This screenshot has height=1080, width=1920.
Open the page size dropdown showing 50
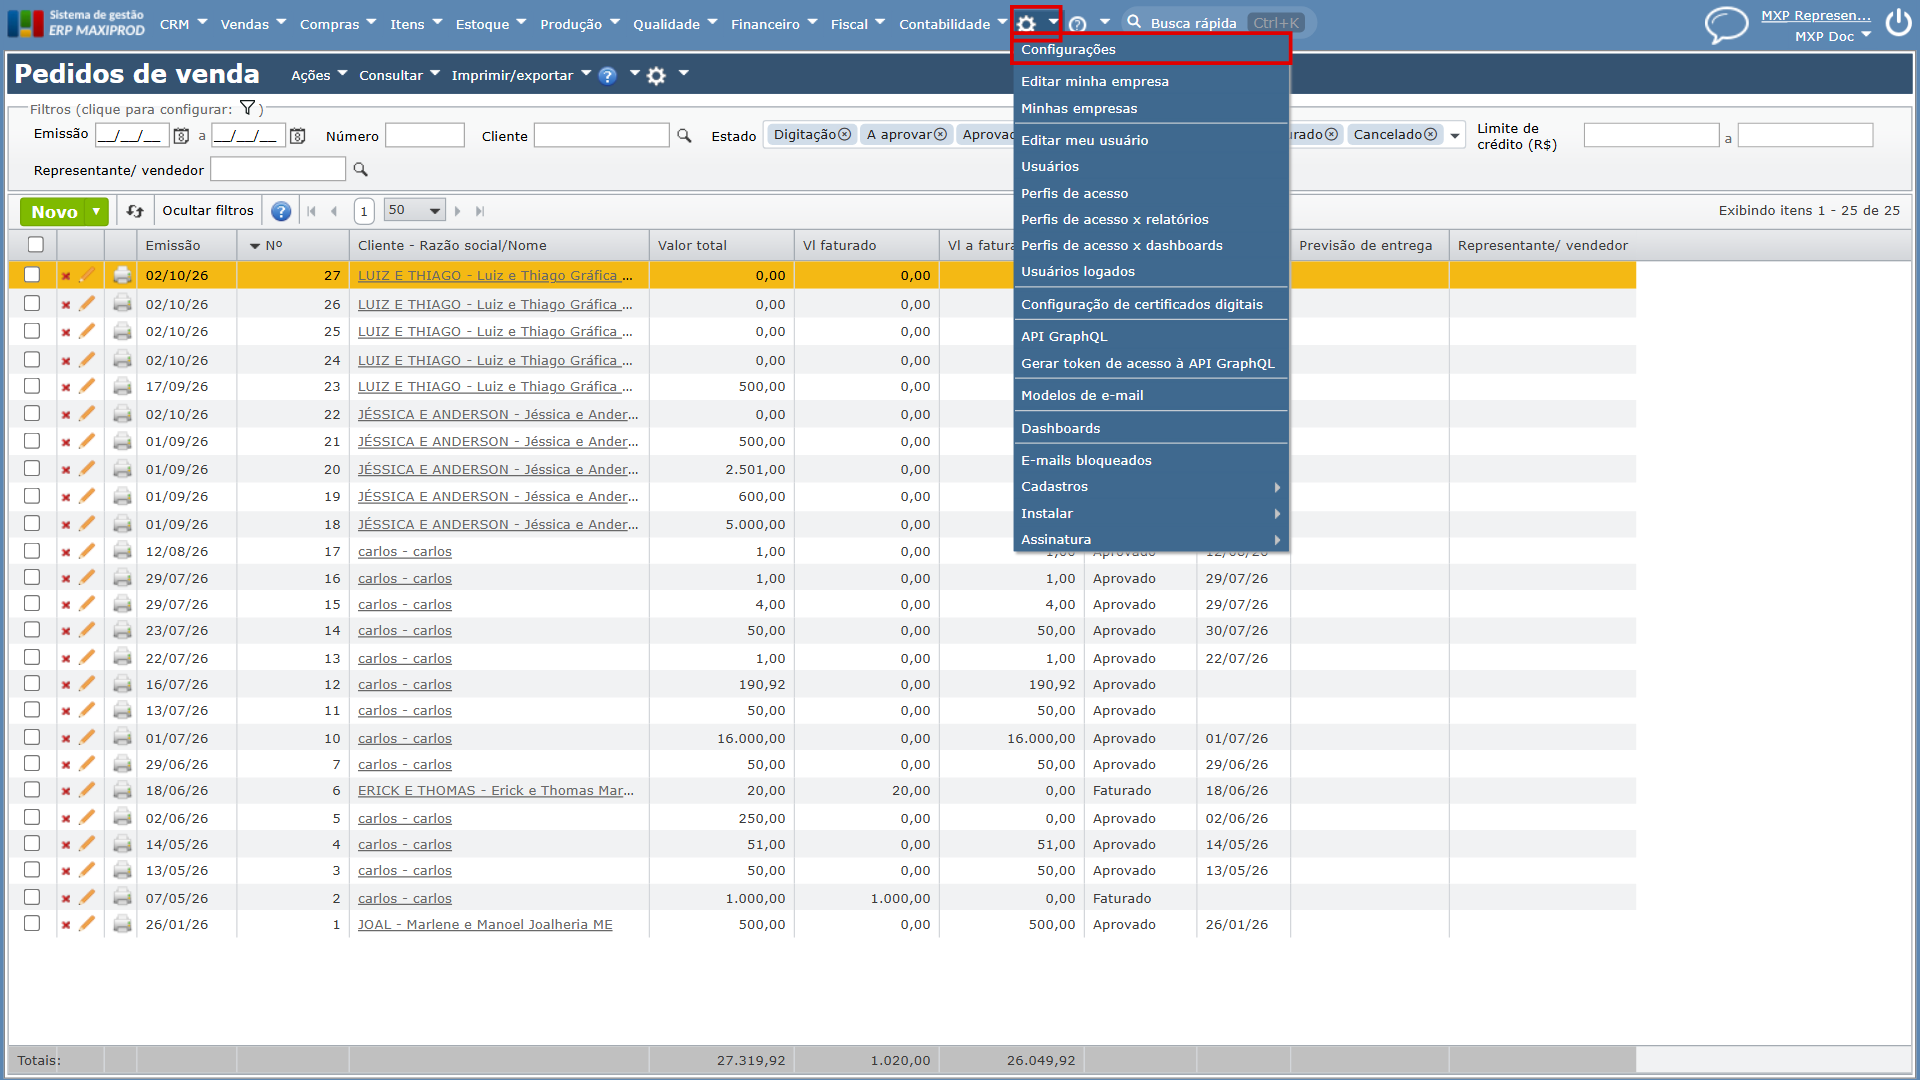tap(414, 211)
